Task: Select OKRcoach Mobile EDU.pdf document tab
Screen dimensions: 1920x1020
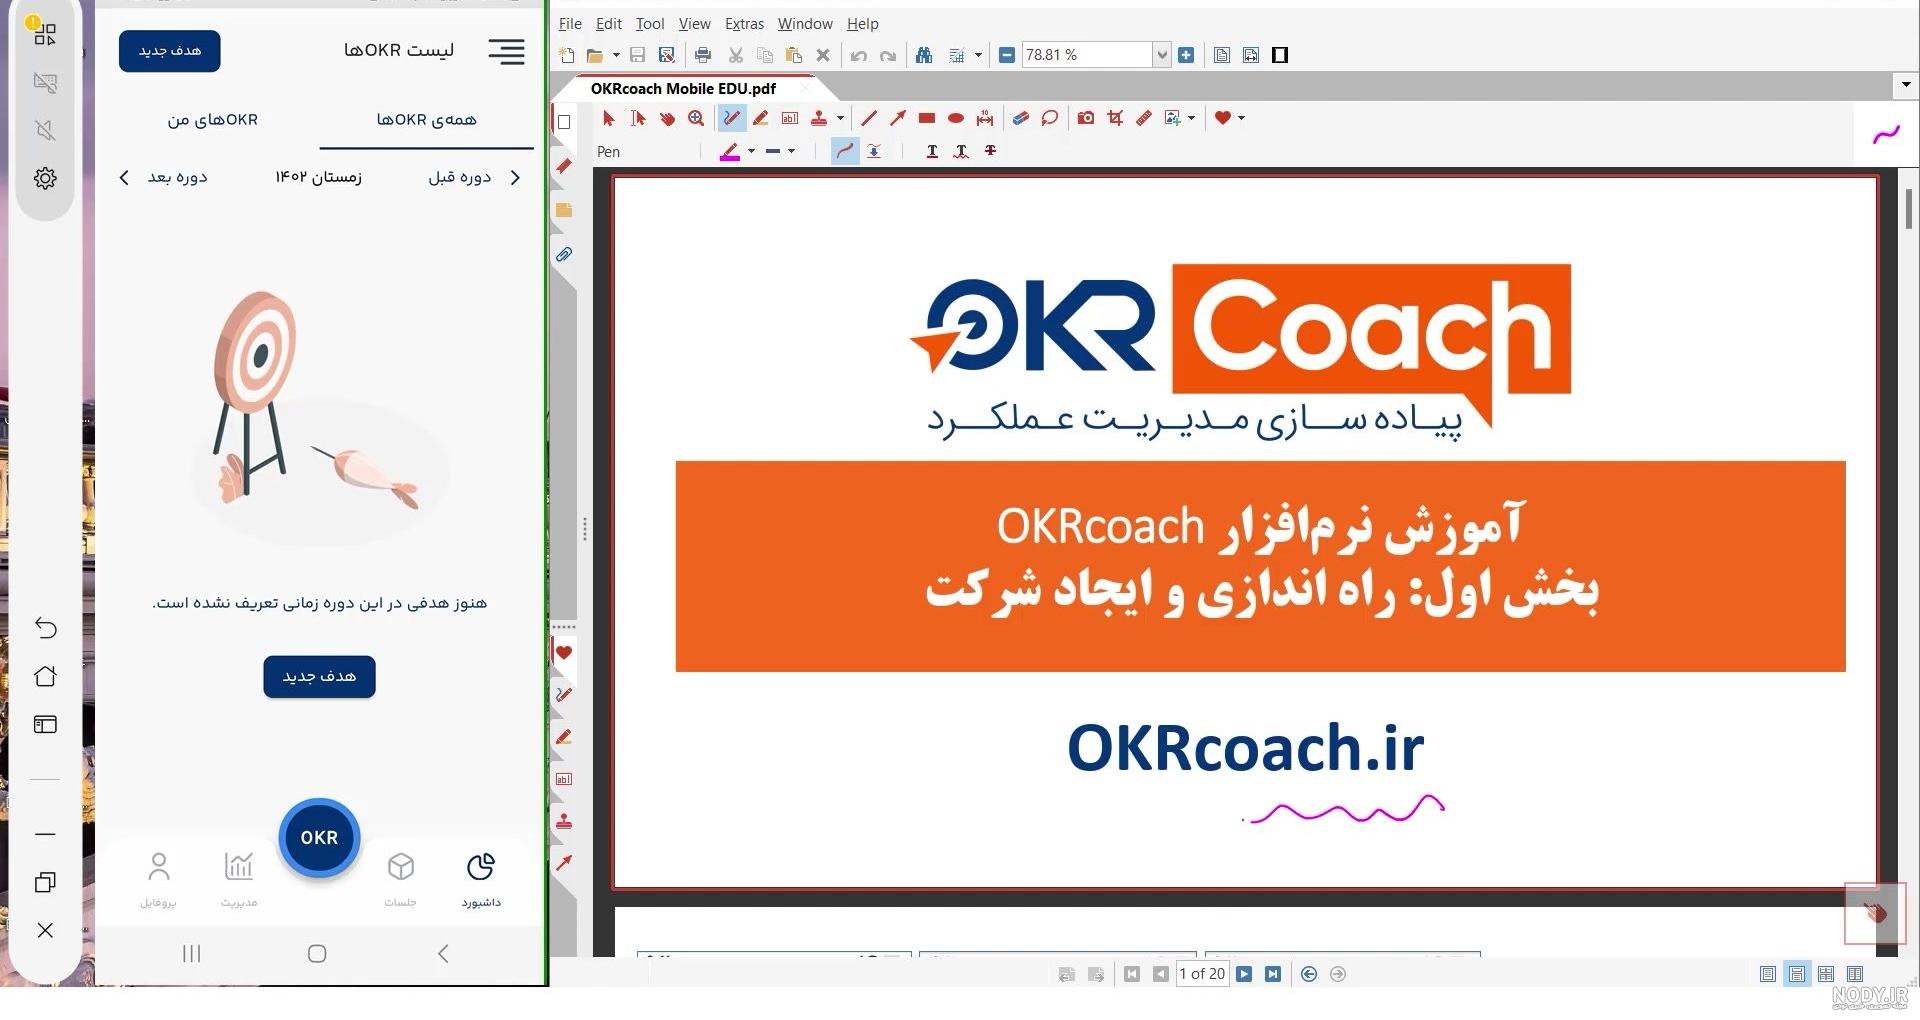Action: 683,88
